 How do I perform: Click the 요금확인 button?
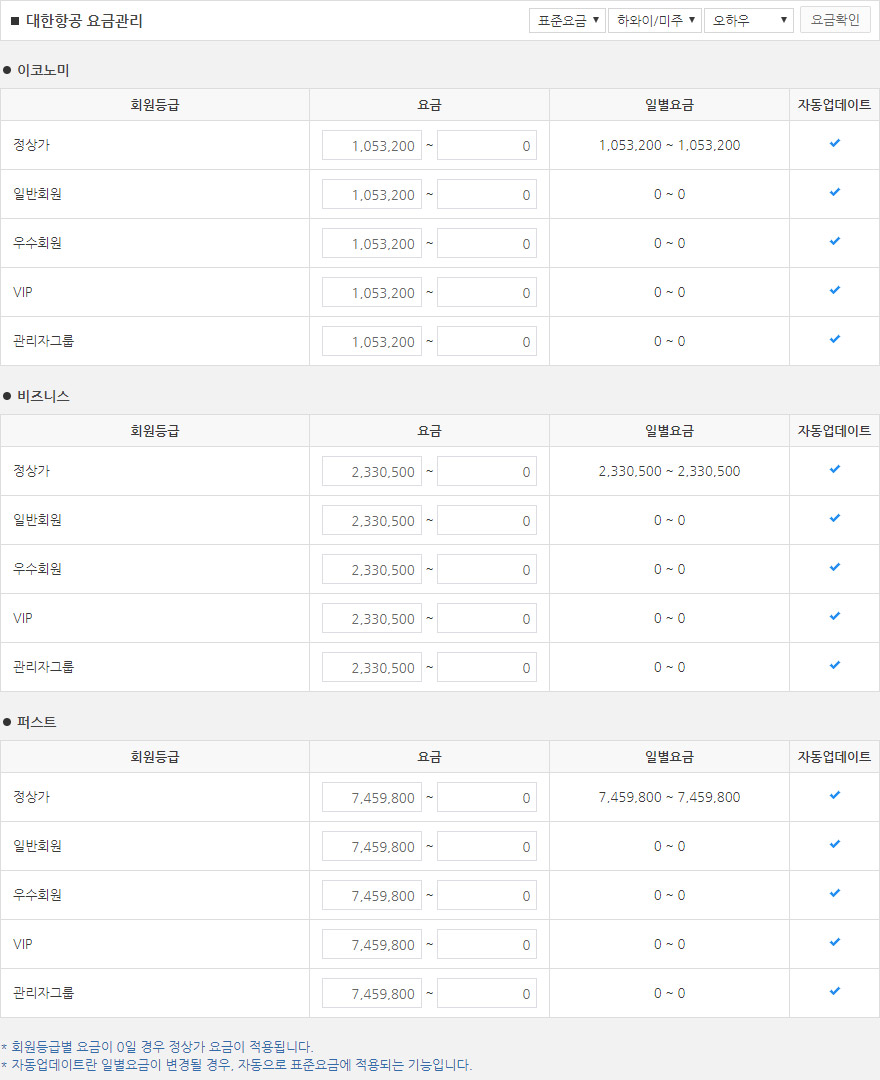click(835, 20)
